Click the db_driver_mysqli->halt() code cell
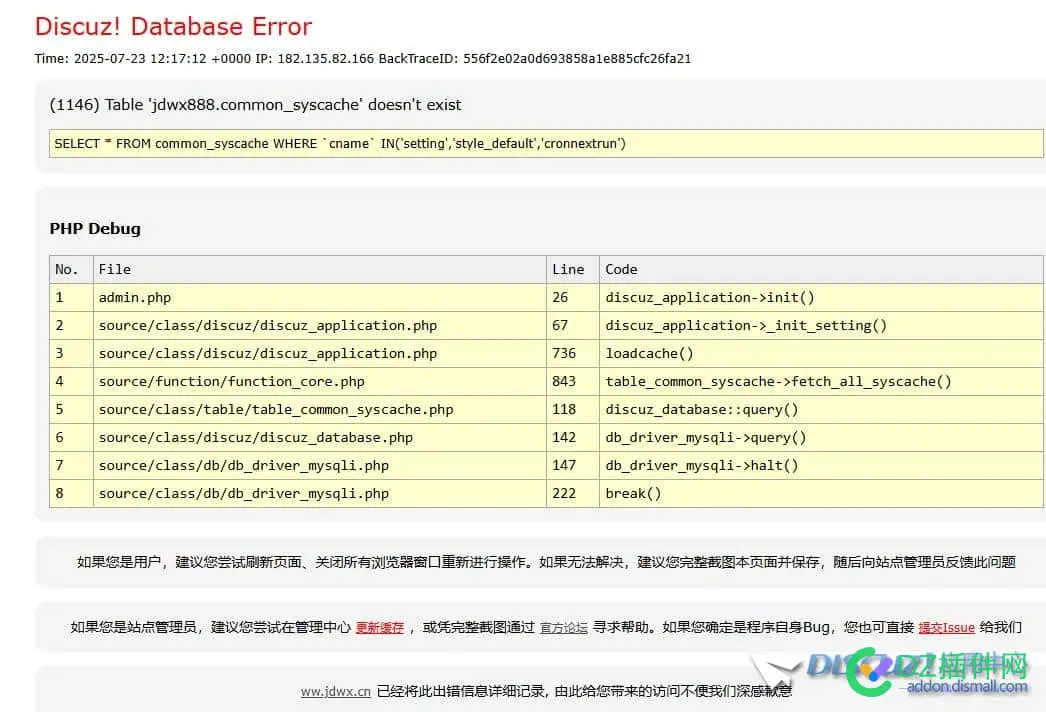This screenshot has height=712, width=1046. coord(701,466)
